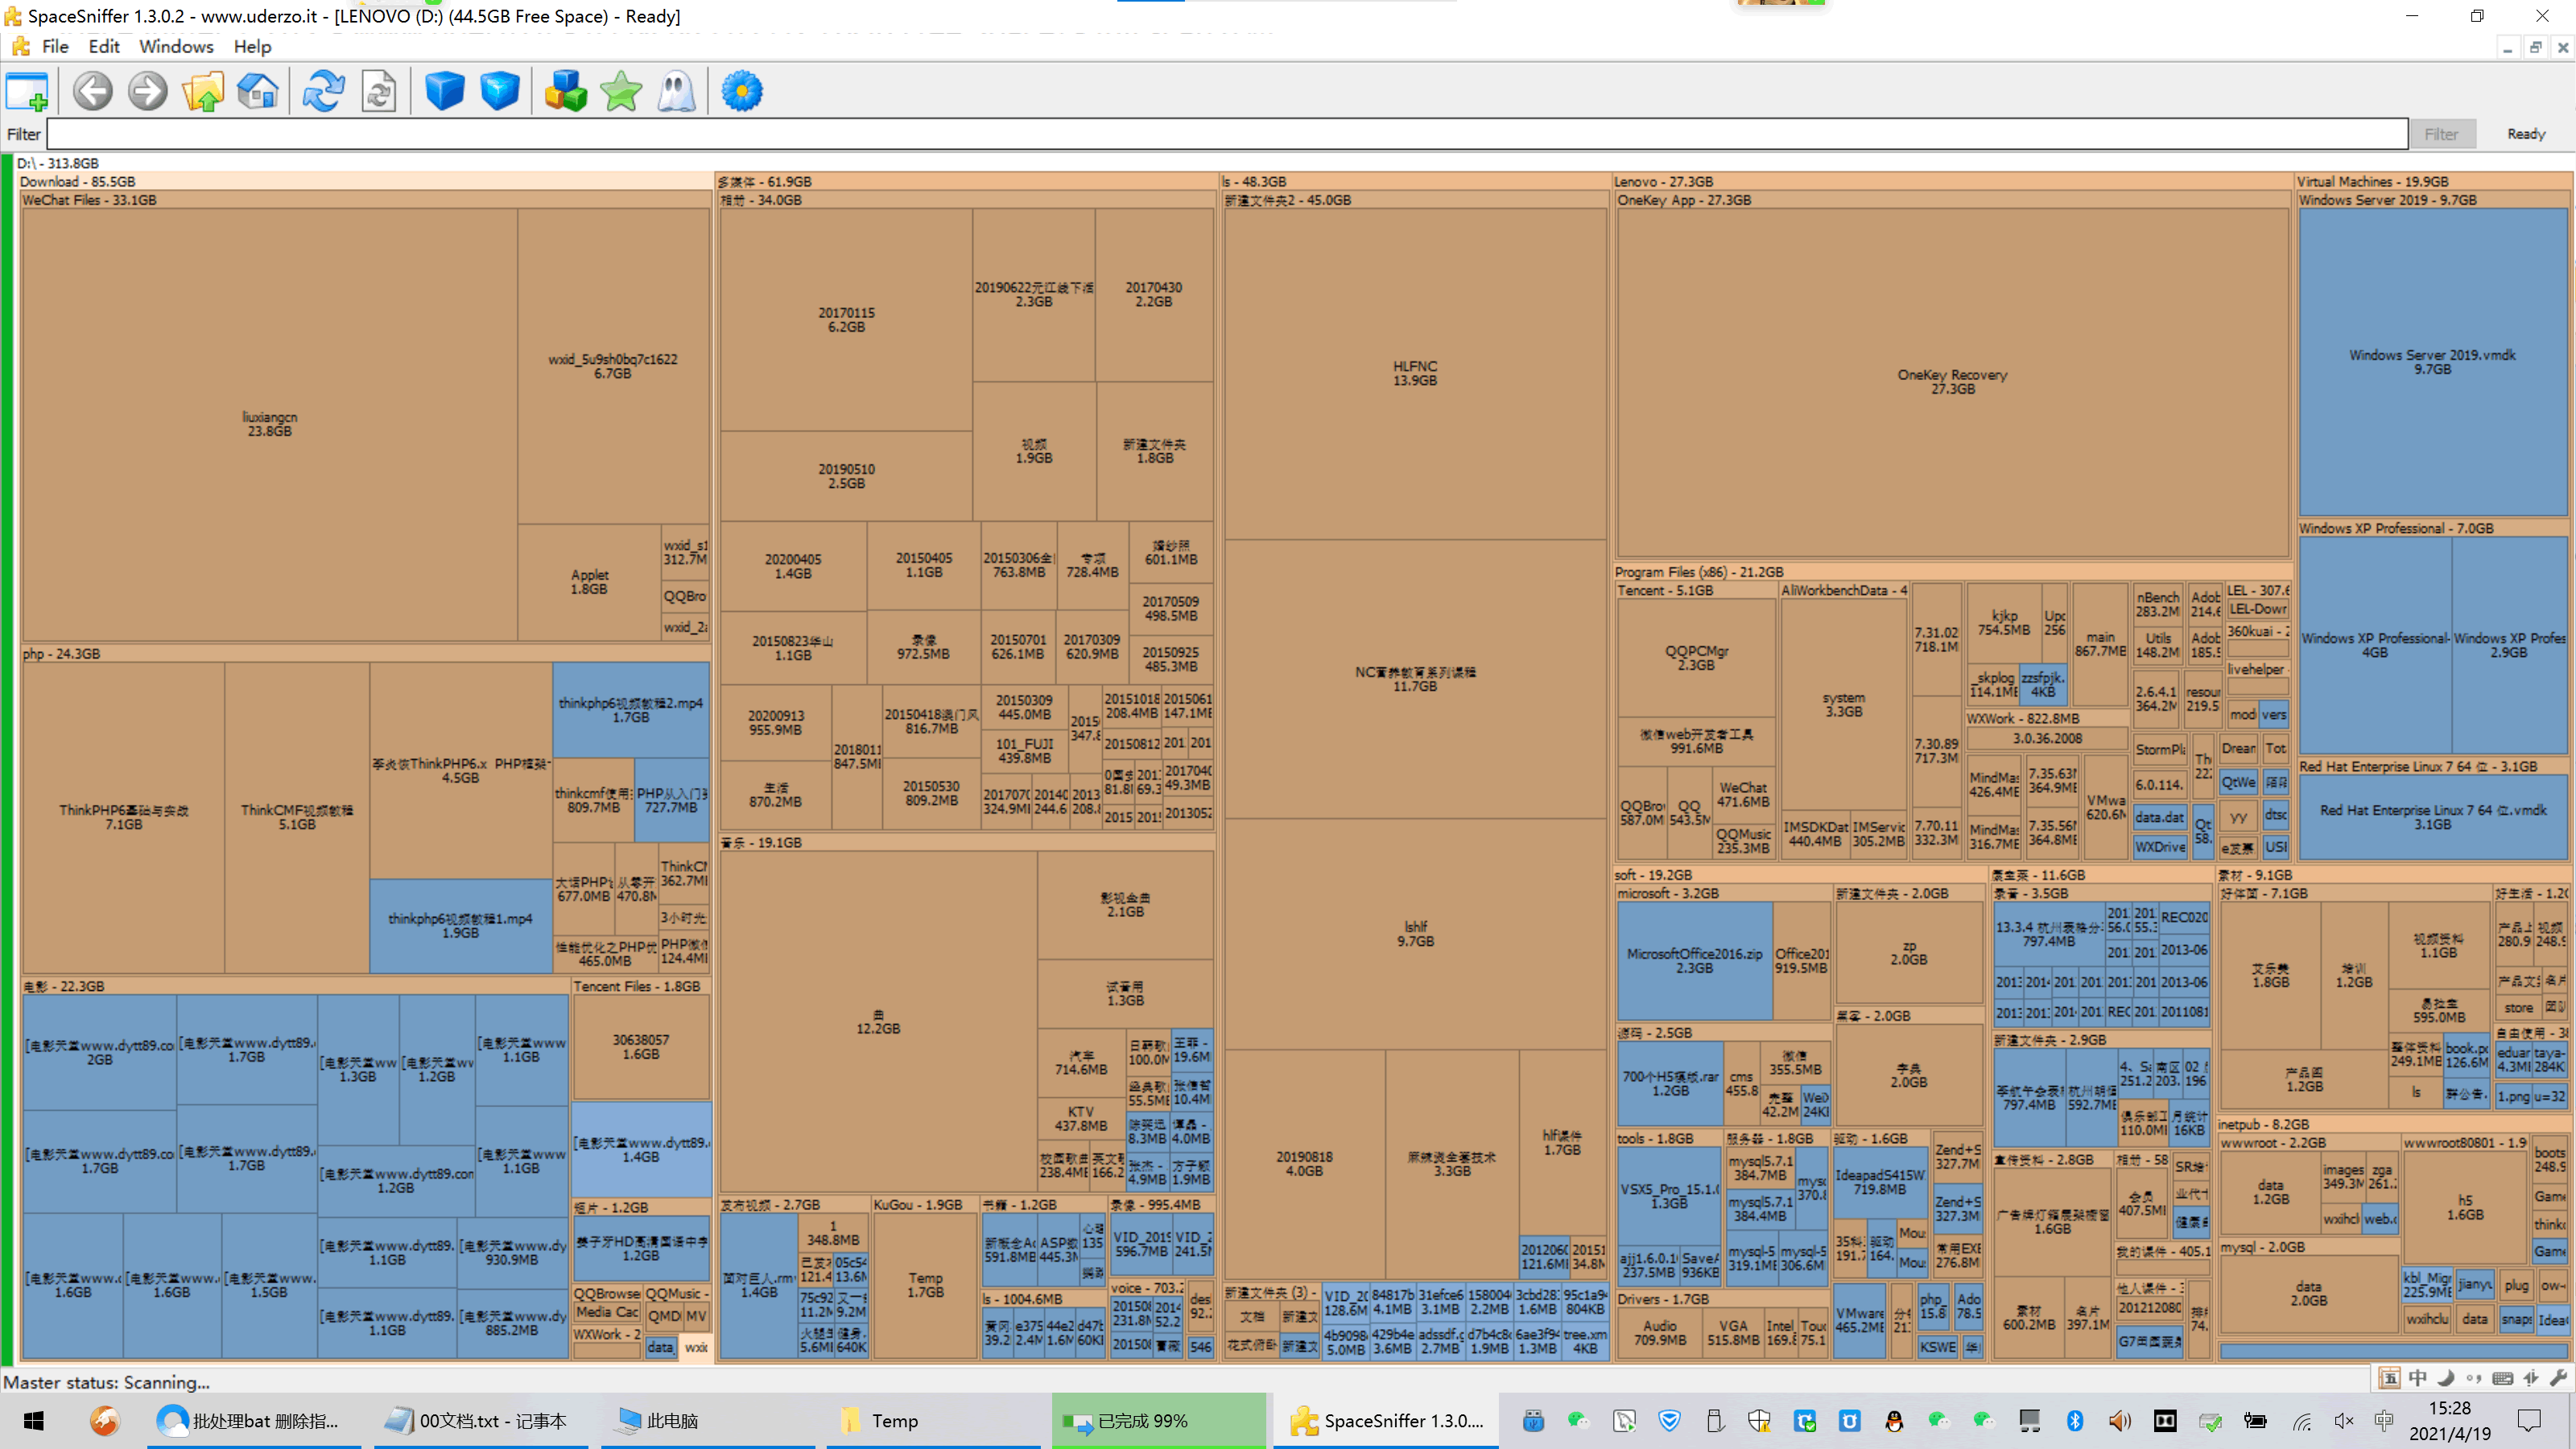Click the Less Detail solid blue cube
The height and width of the screenshot is (1449, 2576).
[x=445, y=92]
